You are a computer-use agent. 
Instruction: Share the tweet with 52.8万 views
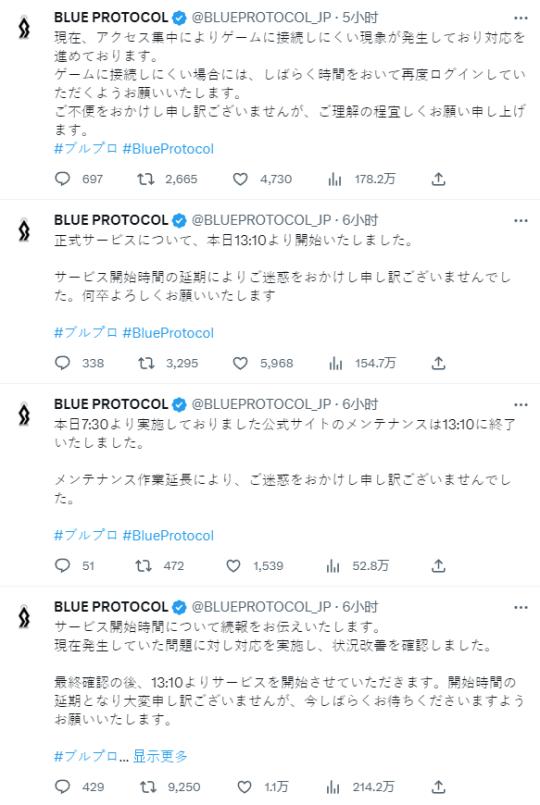pyautogui.click(x=438, y=565)
